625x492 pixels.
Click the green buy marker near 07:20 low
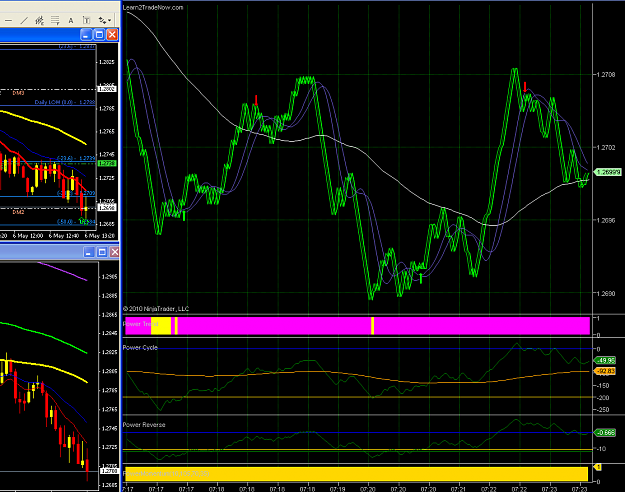click(x=421, y=278)
